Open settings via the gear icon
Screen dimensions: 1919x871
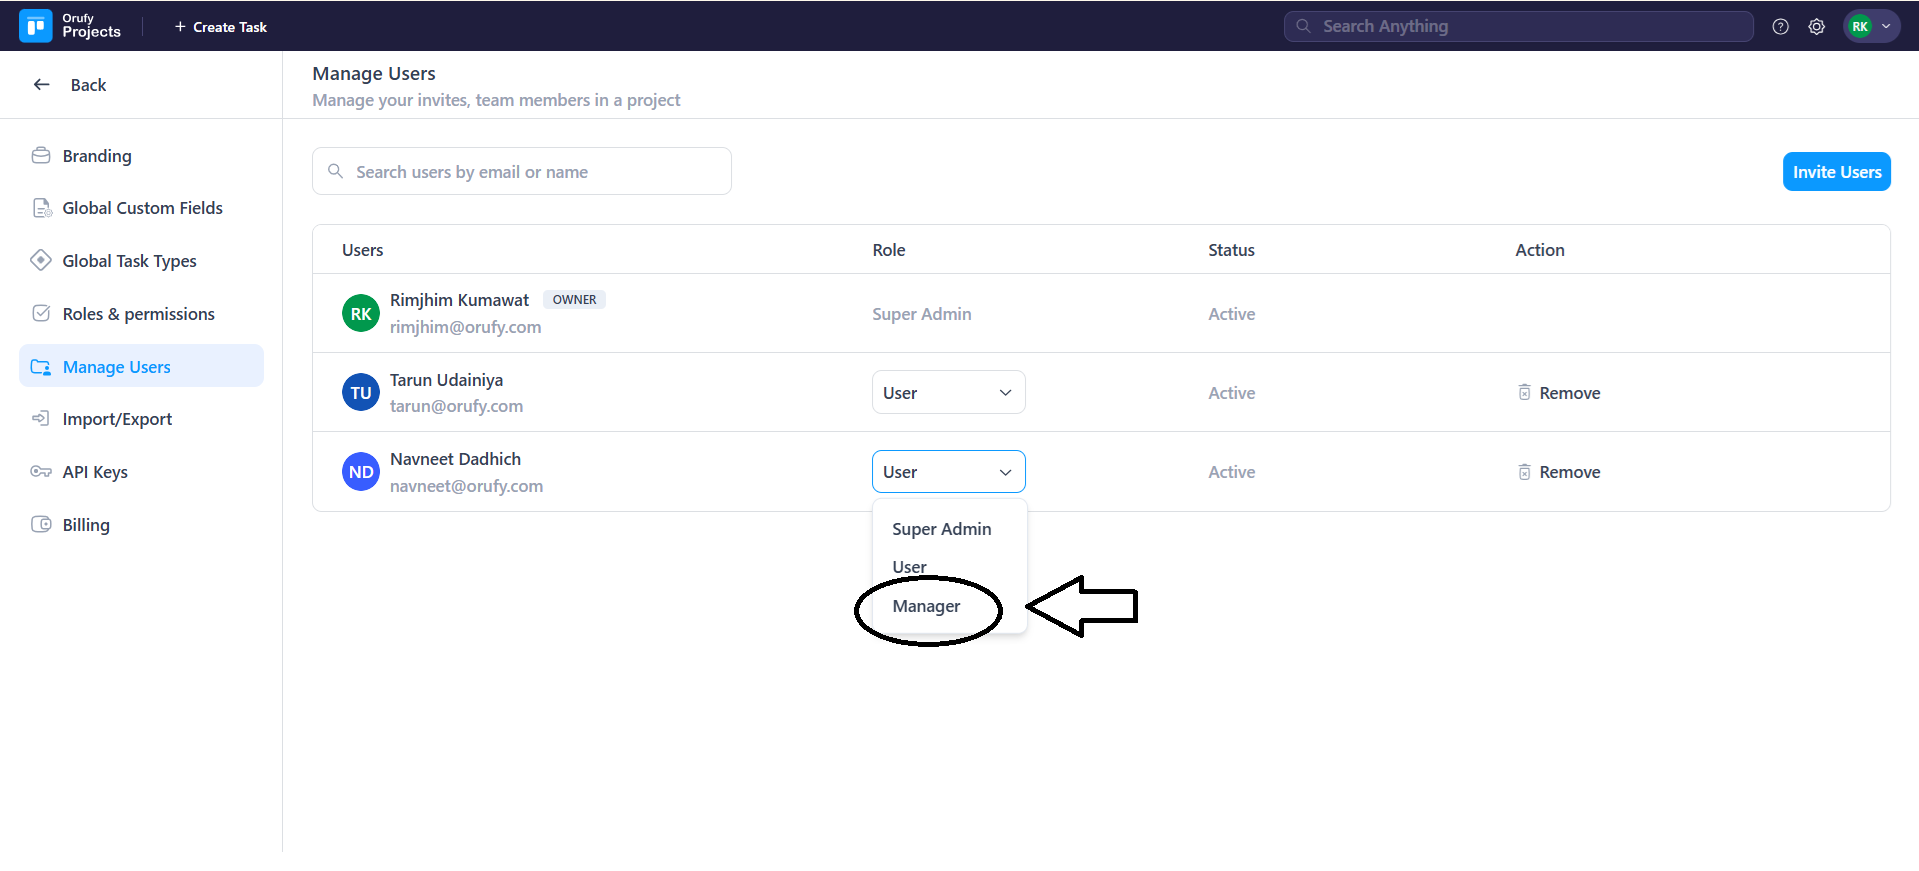pyautogui.click(x=1816, y=27)
